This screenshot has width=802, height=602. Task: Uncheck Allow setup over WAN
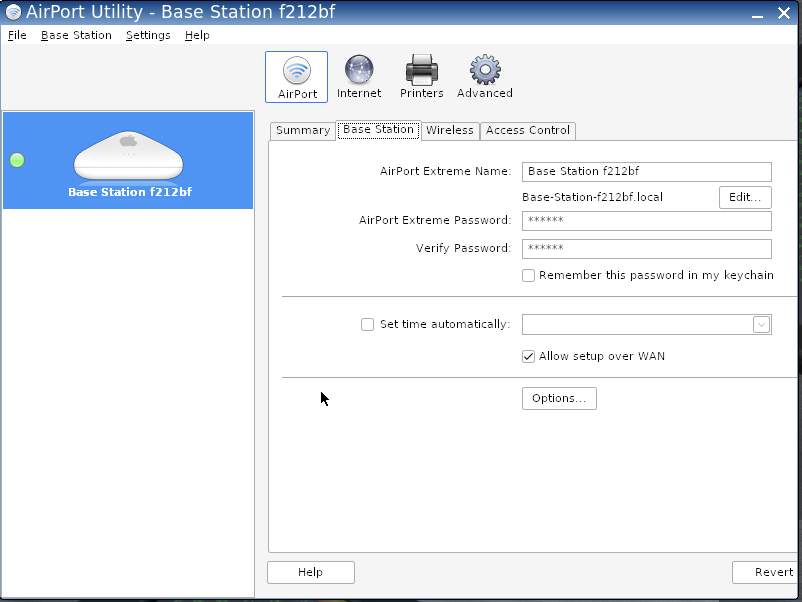(528, 356)
